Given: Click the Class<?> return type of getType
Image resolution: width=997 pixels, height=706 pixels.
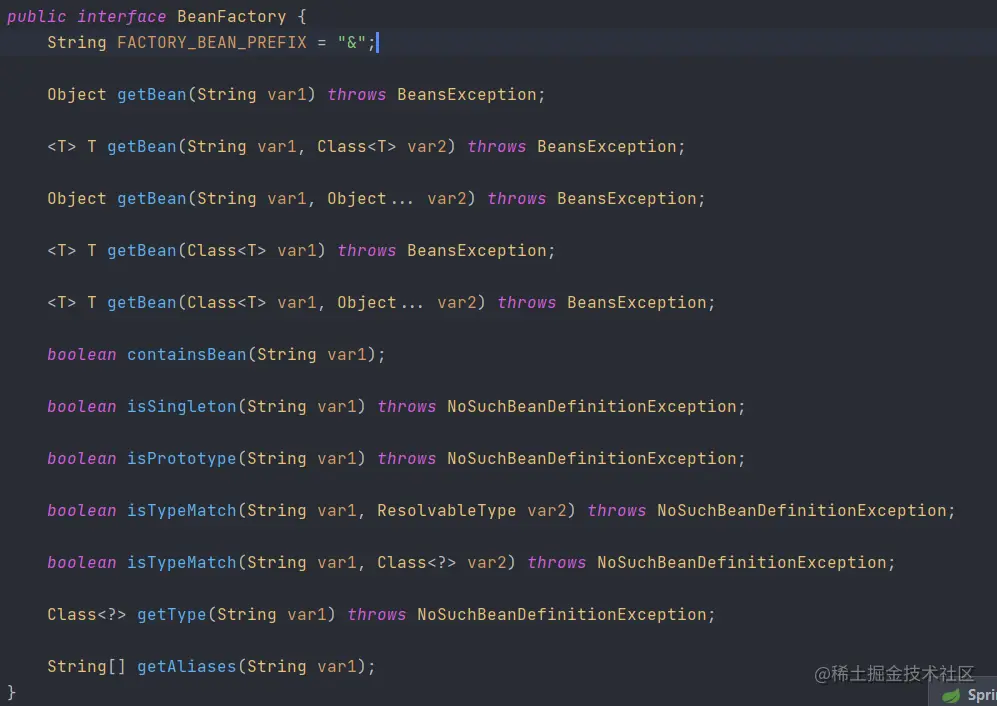Looking at the screenshot, I should 86,615.
